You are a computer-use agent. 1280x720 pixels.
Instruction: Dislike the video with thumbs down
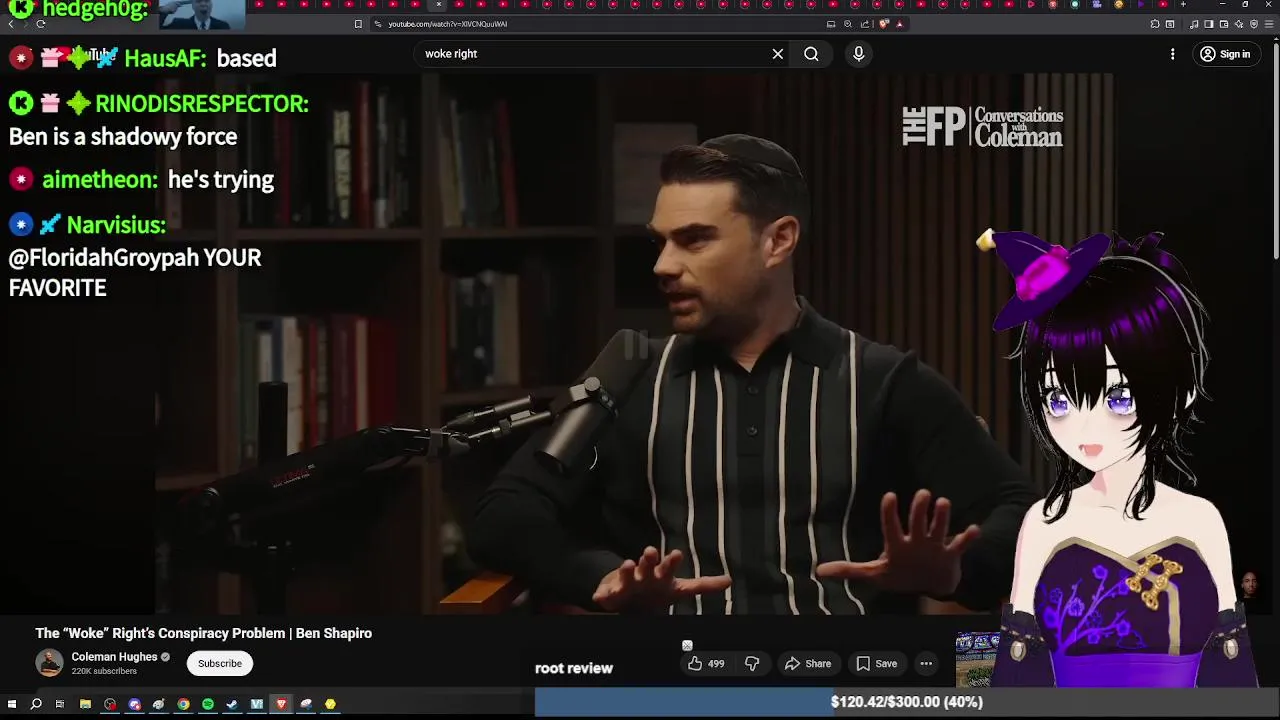[x=752, y=663]
